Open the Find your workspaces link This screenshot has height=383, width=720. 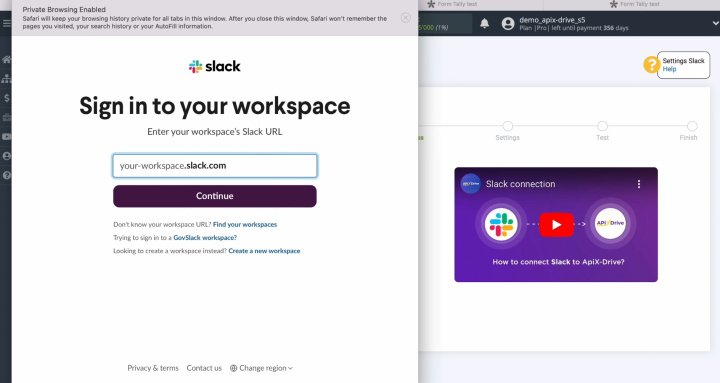245,225
